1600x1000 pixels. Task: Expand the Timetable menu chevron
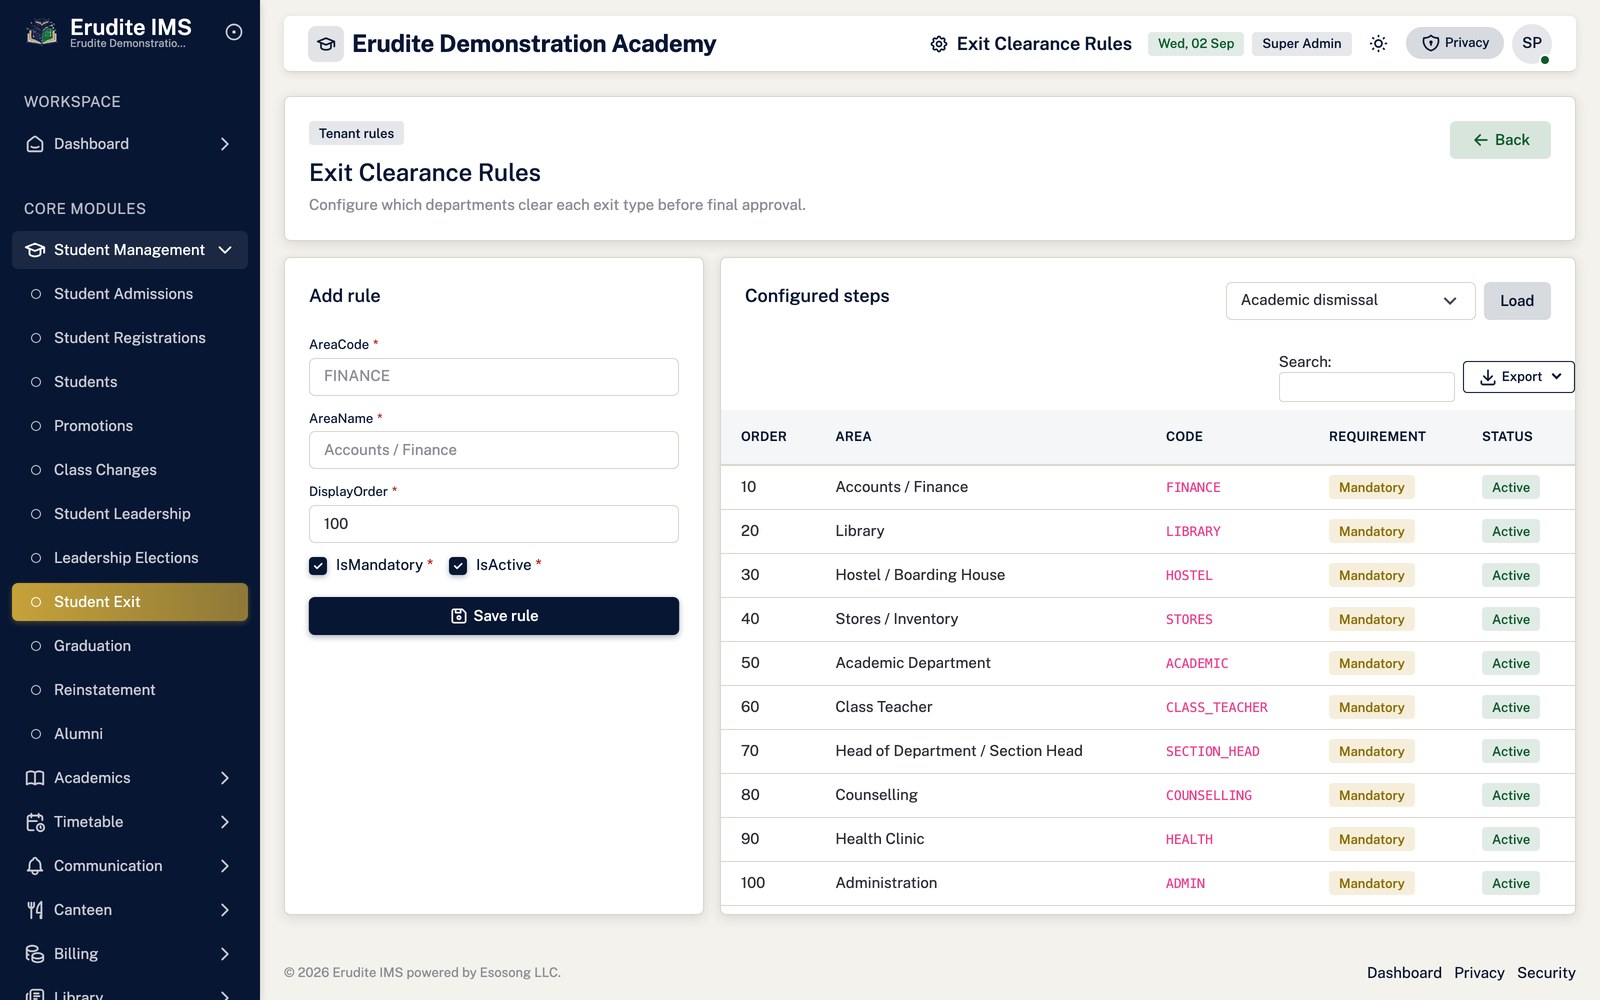[x=225, y=822]
